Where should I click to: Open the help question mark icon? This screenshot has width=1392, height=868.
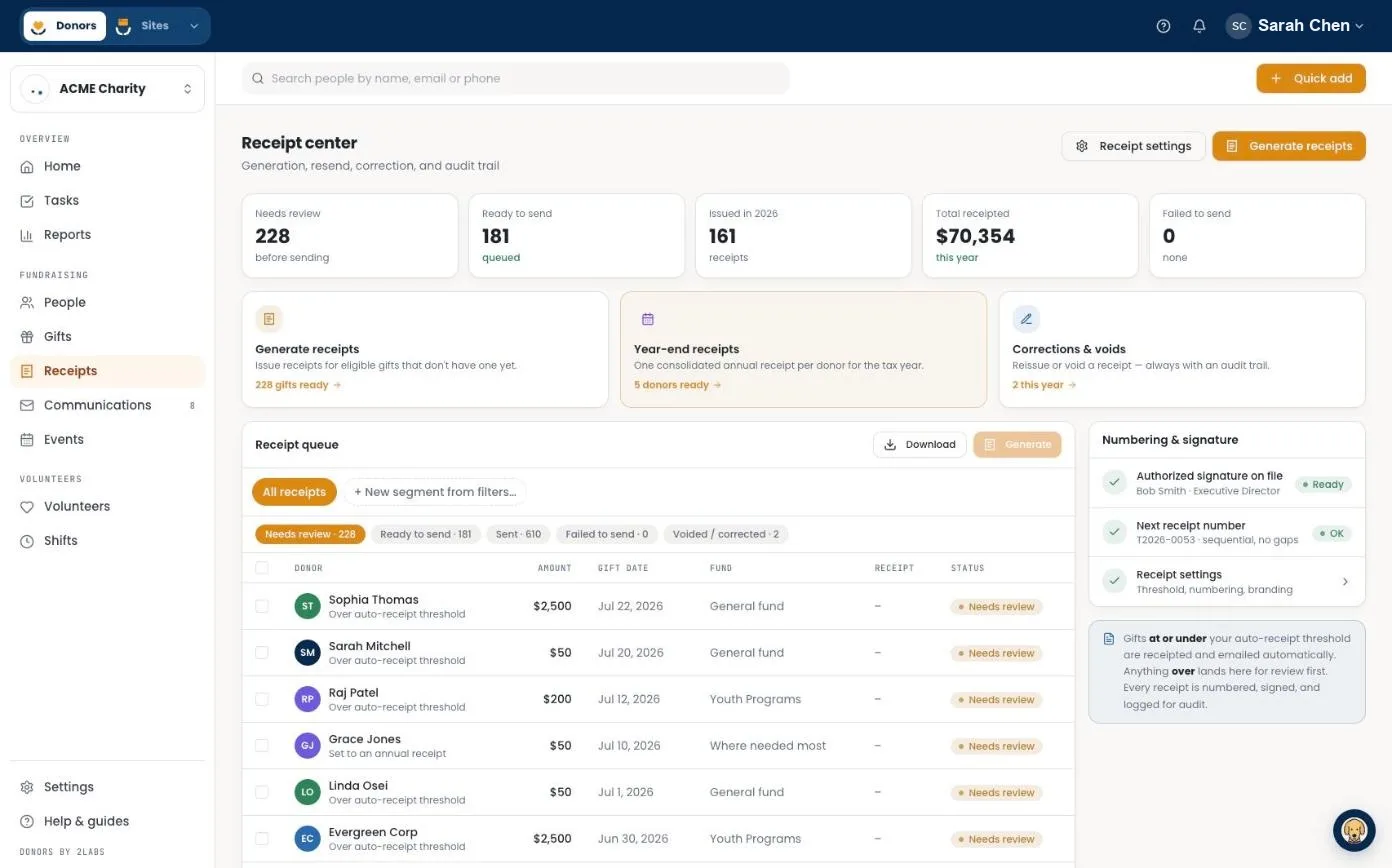[1163, 26]
